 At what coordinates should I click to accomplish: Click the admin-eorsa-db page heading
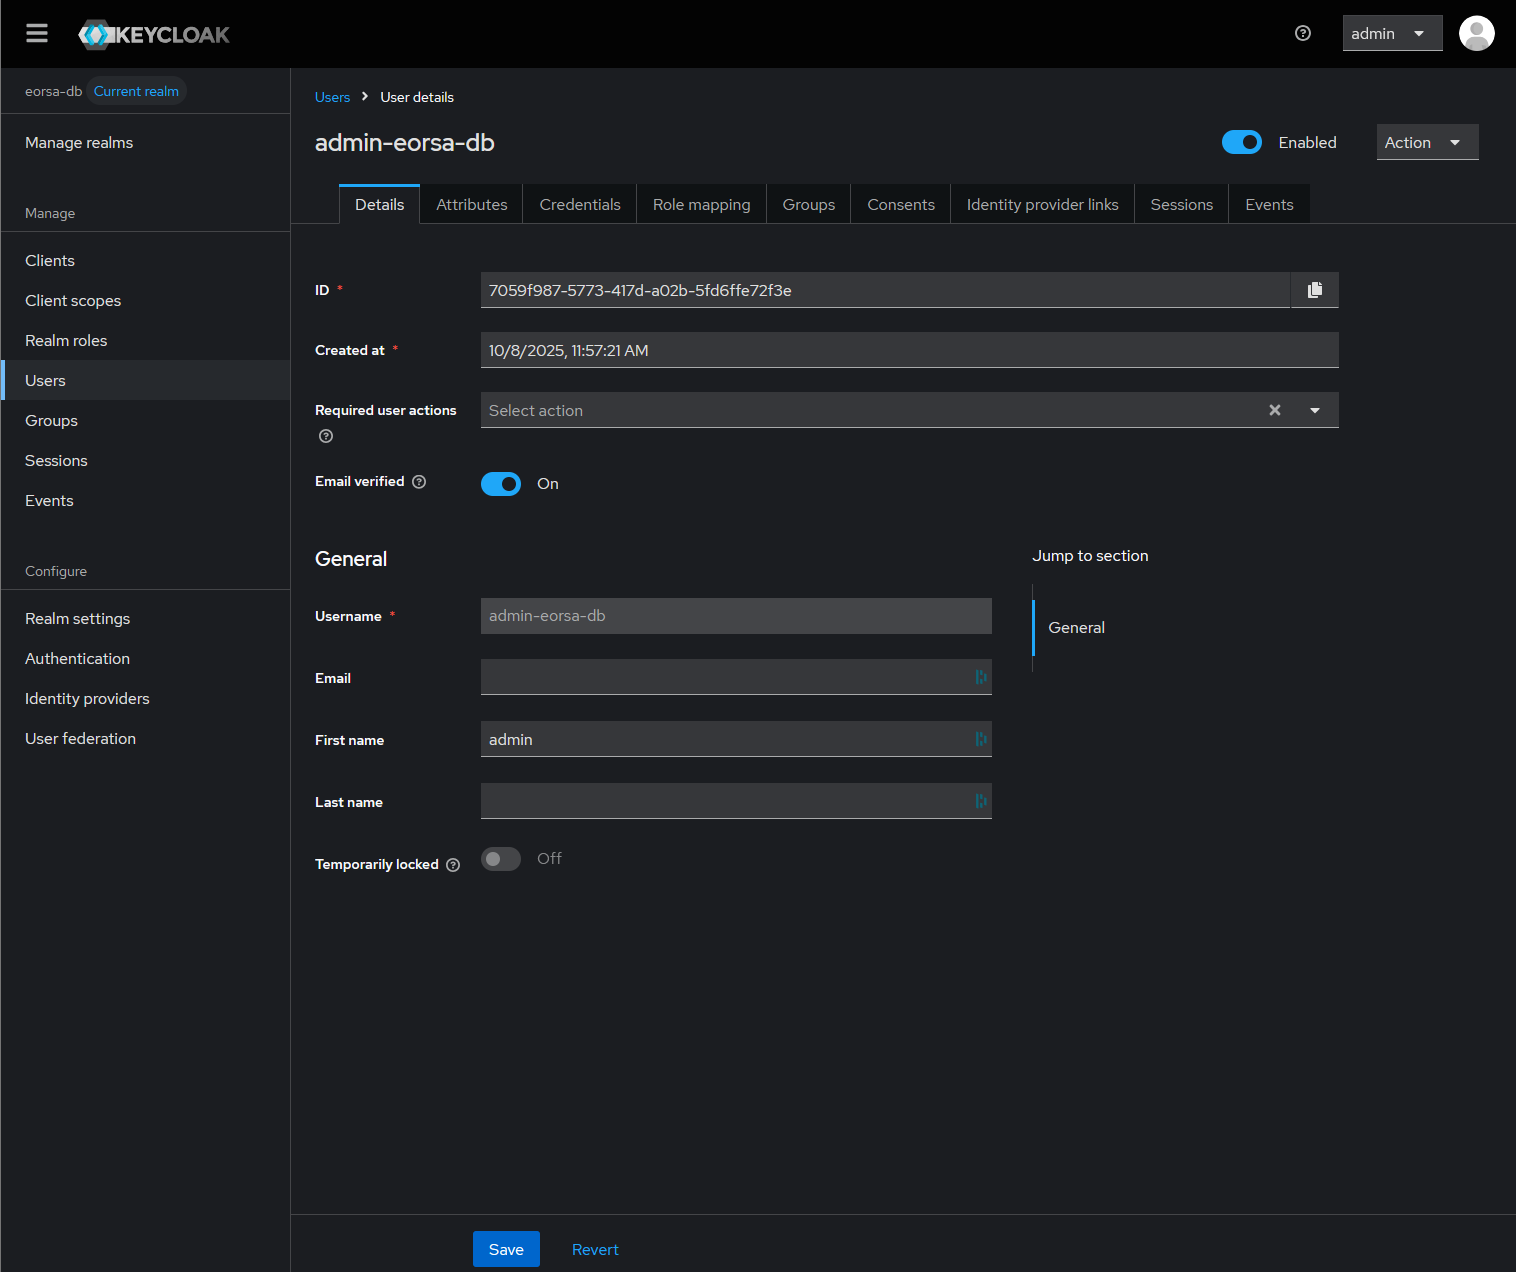click(405, 143)
